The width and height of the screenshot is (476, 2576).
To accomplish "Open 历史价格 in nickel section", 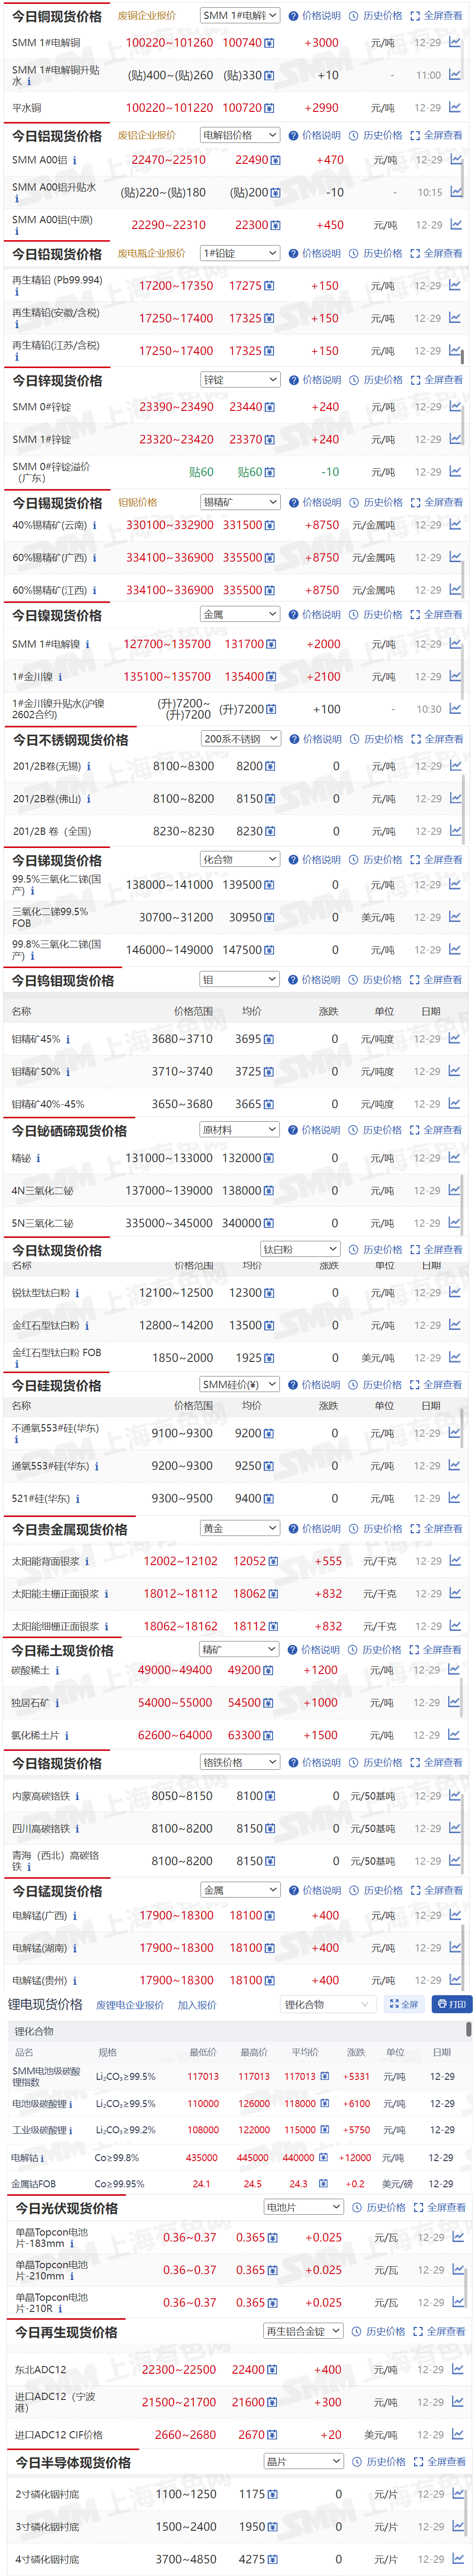I will tap(376, 615).
